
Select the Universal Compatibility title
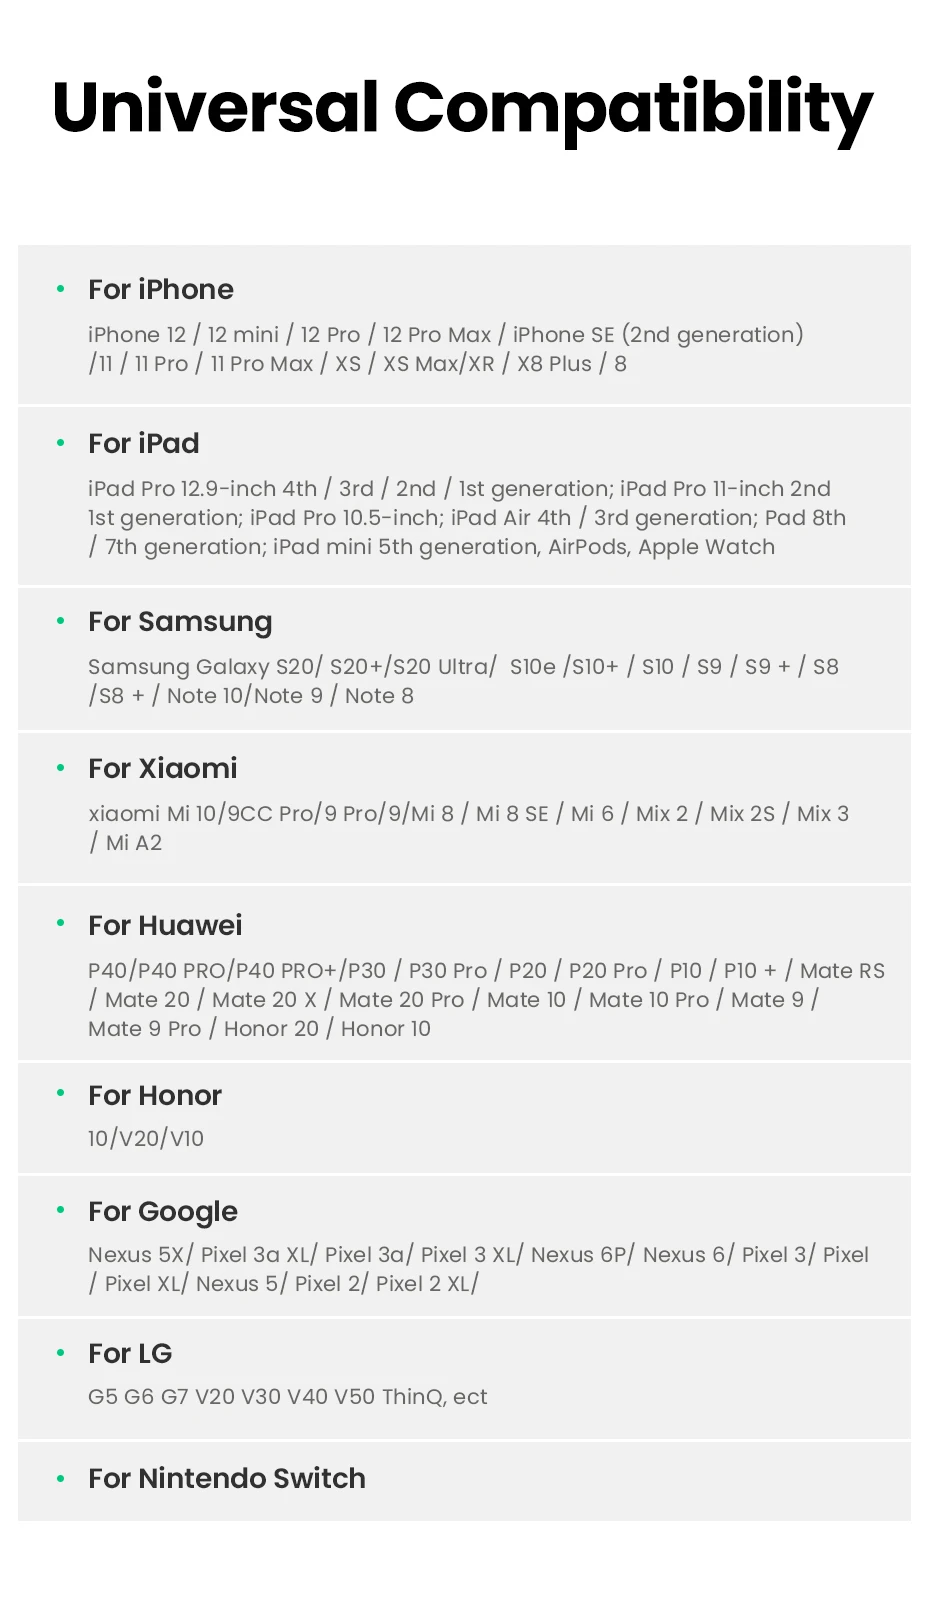tap(463, 110)
